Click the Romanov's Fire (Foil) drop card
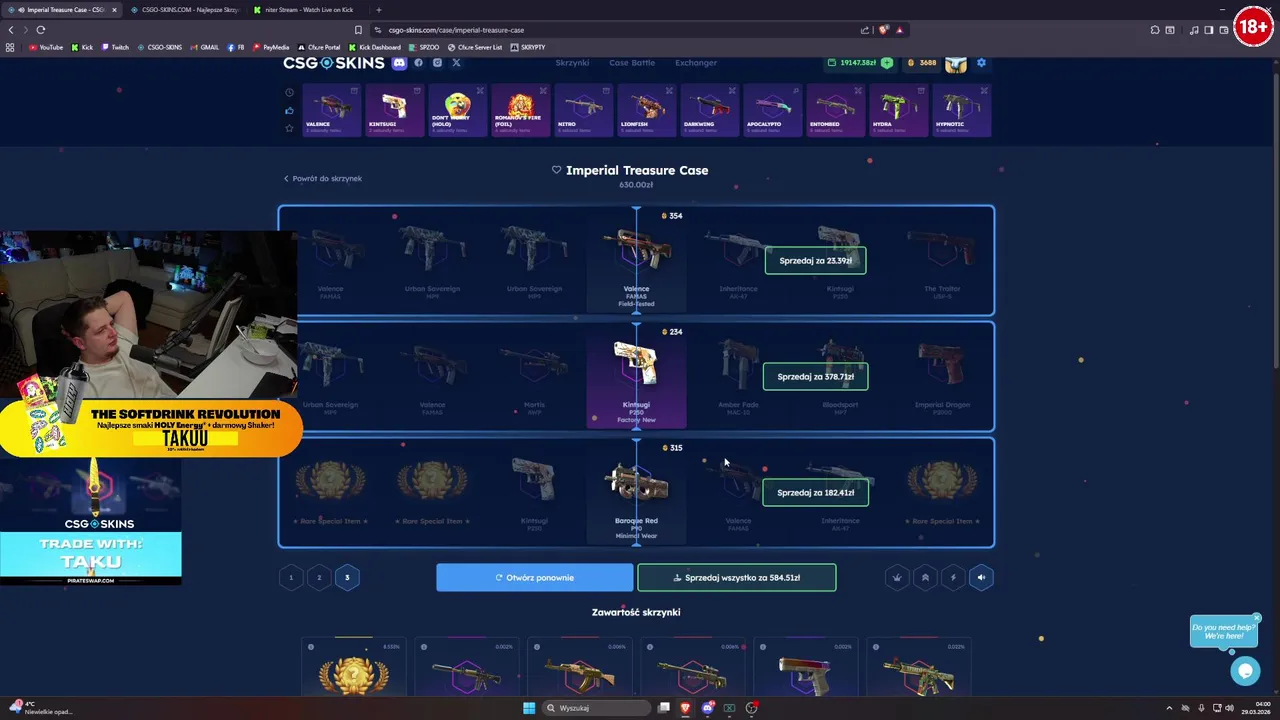This screenshot has height=720, width=1280. [x=520, y=110]
